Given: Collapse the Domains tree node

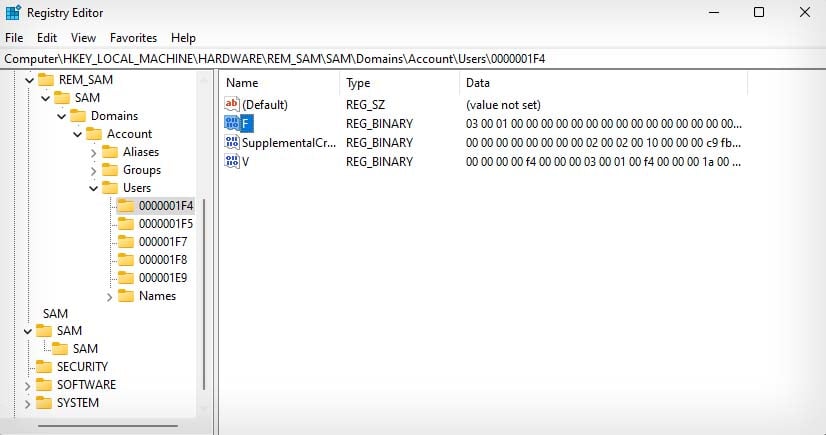Looking at the screenshot, I should (62, 116).
